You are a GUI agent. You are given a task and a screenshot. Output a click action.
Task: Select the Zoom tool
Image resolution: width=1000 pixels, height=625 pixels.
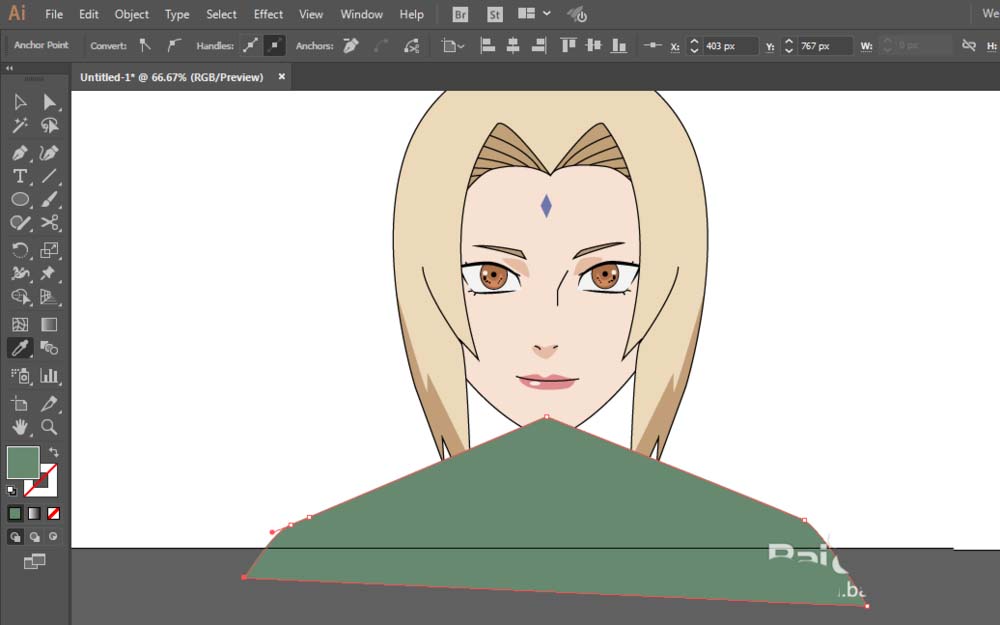tap(49, 427)
